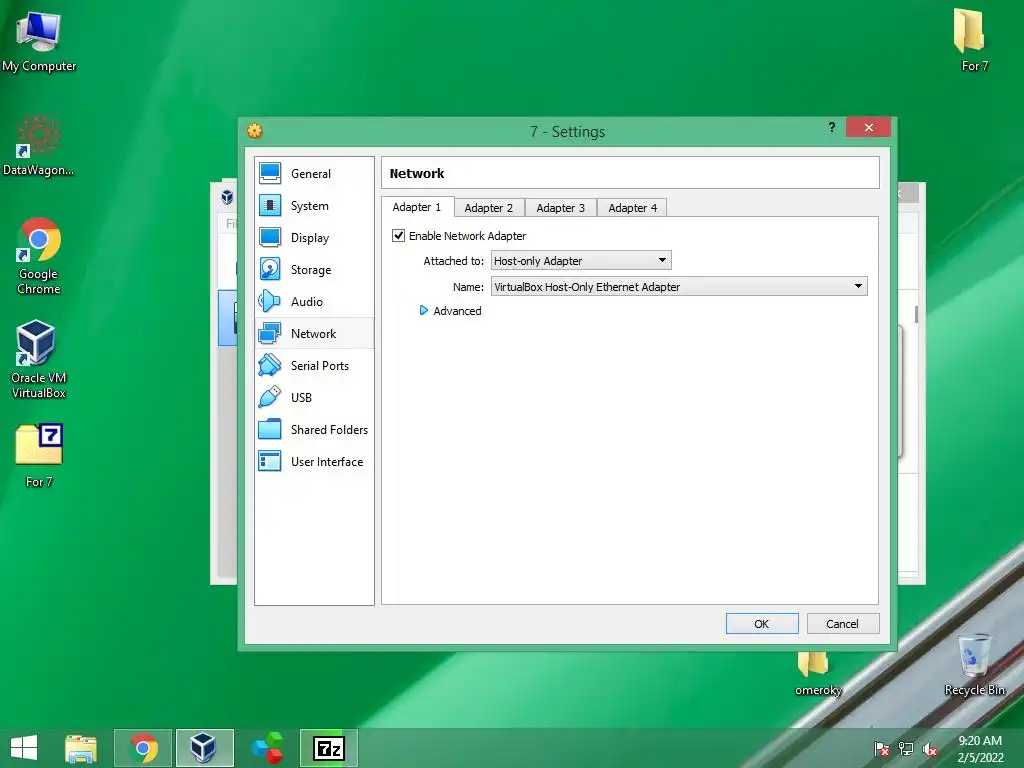Open the General settings category icon
The image size is (1024, 768).
(270, 174)
